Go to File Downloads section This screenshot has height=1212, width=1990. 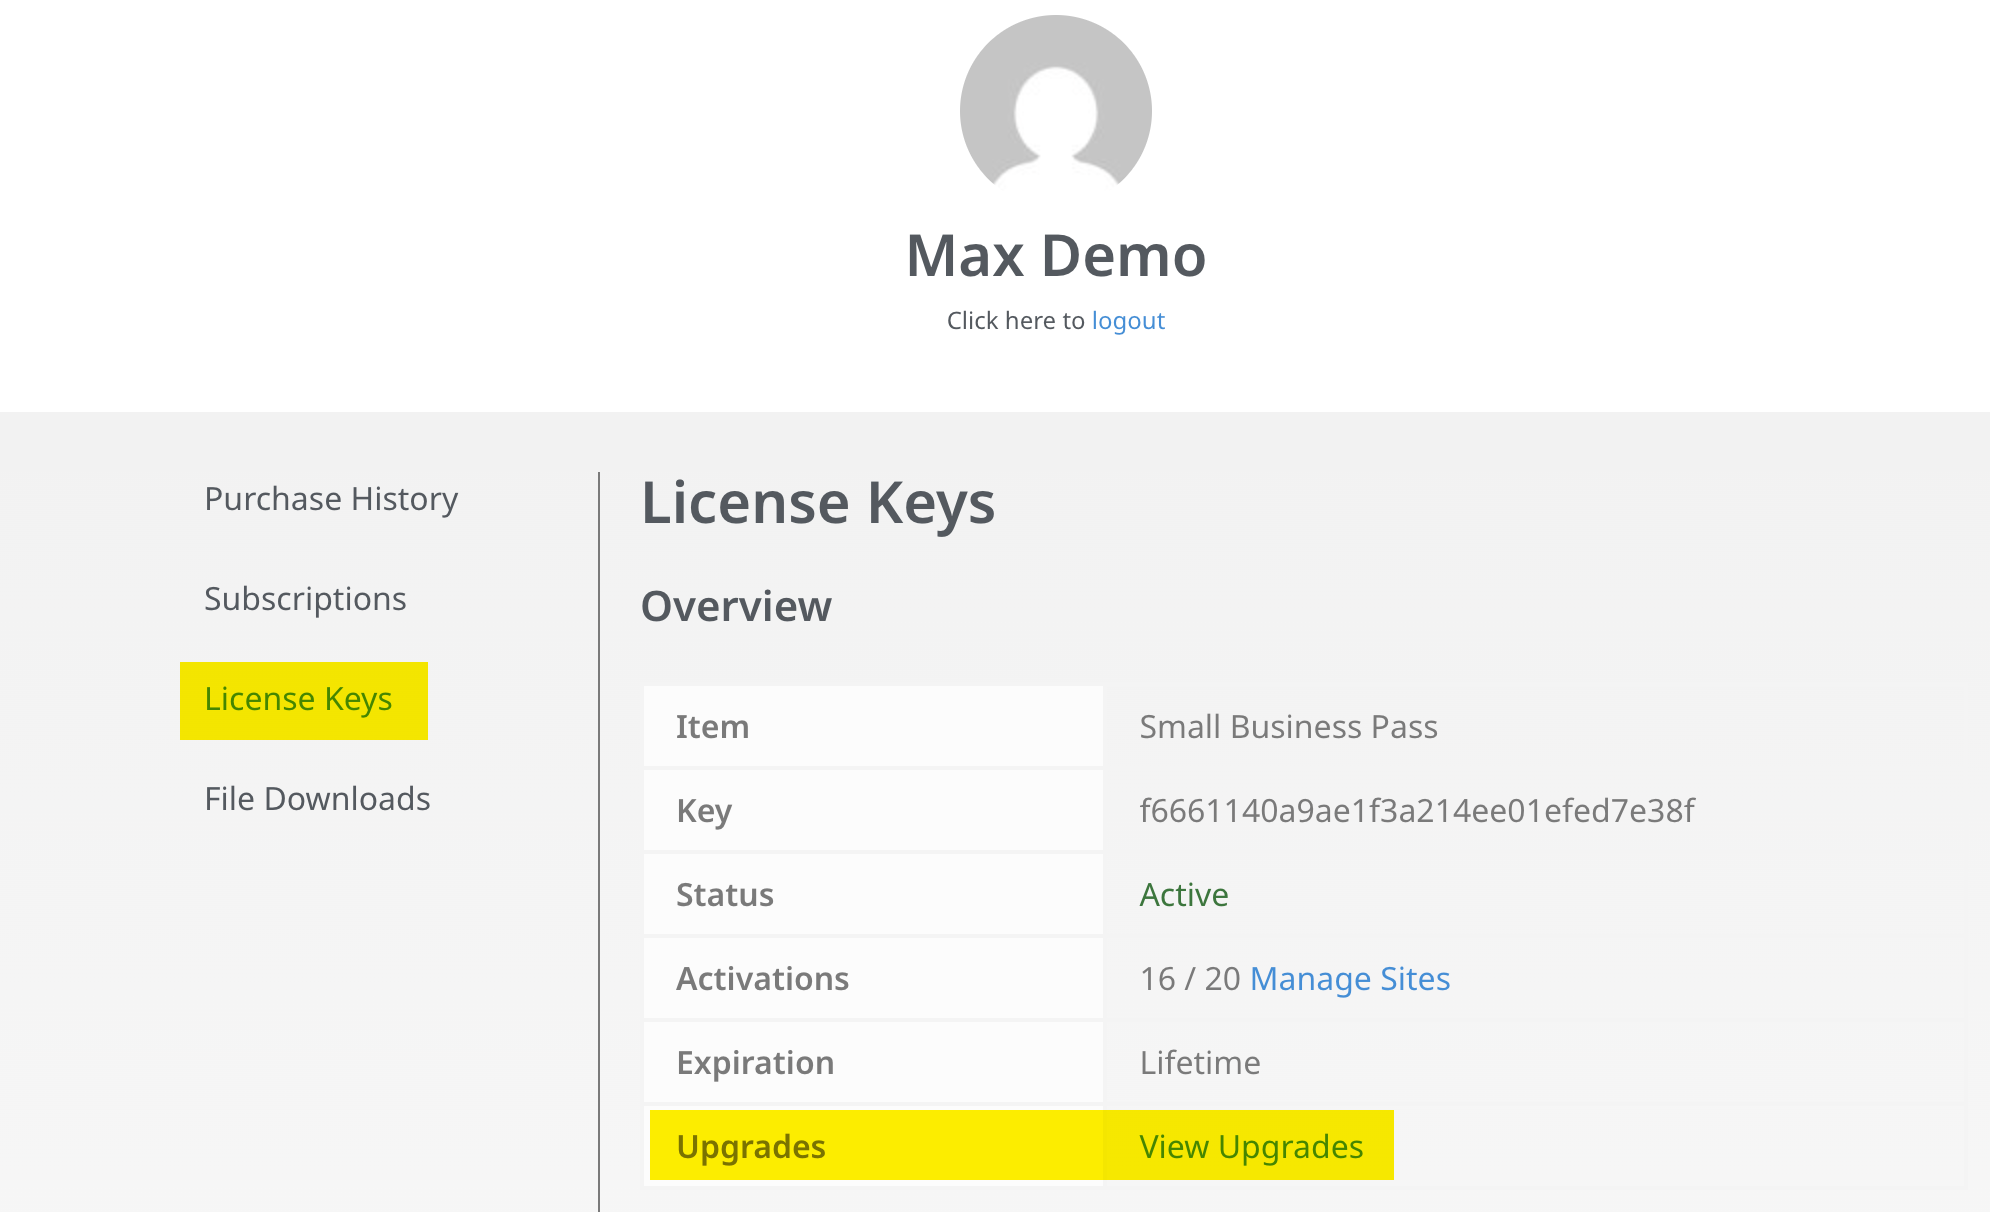317,799
